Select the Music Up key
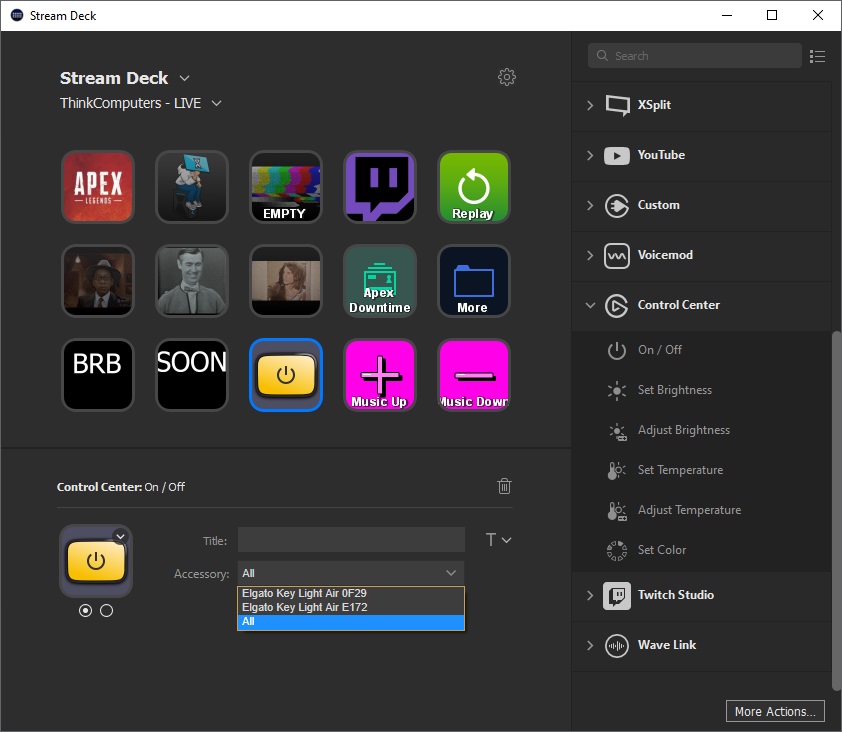This screenshot has width=842, height=732. click(x=380, y=375)
